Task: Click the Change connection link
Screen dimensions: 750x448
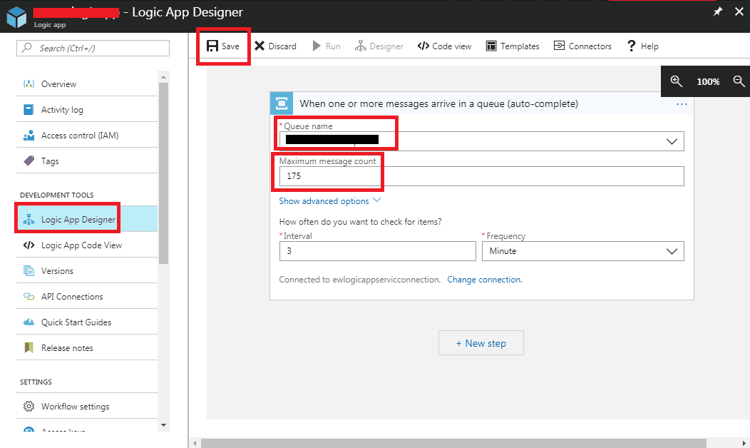Action: 484,280
